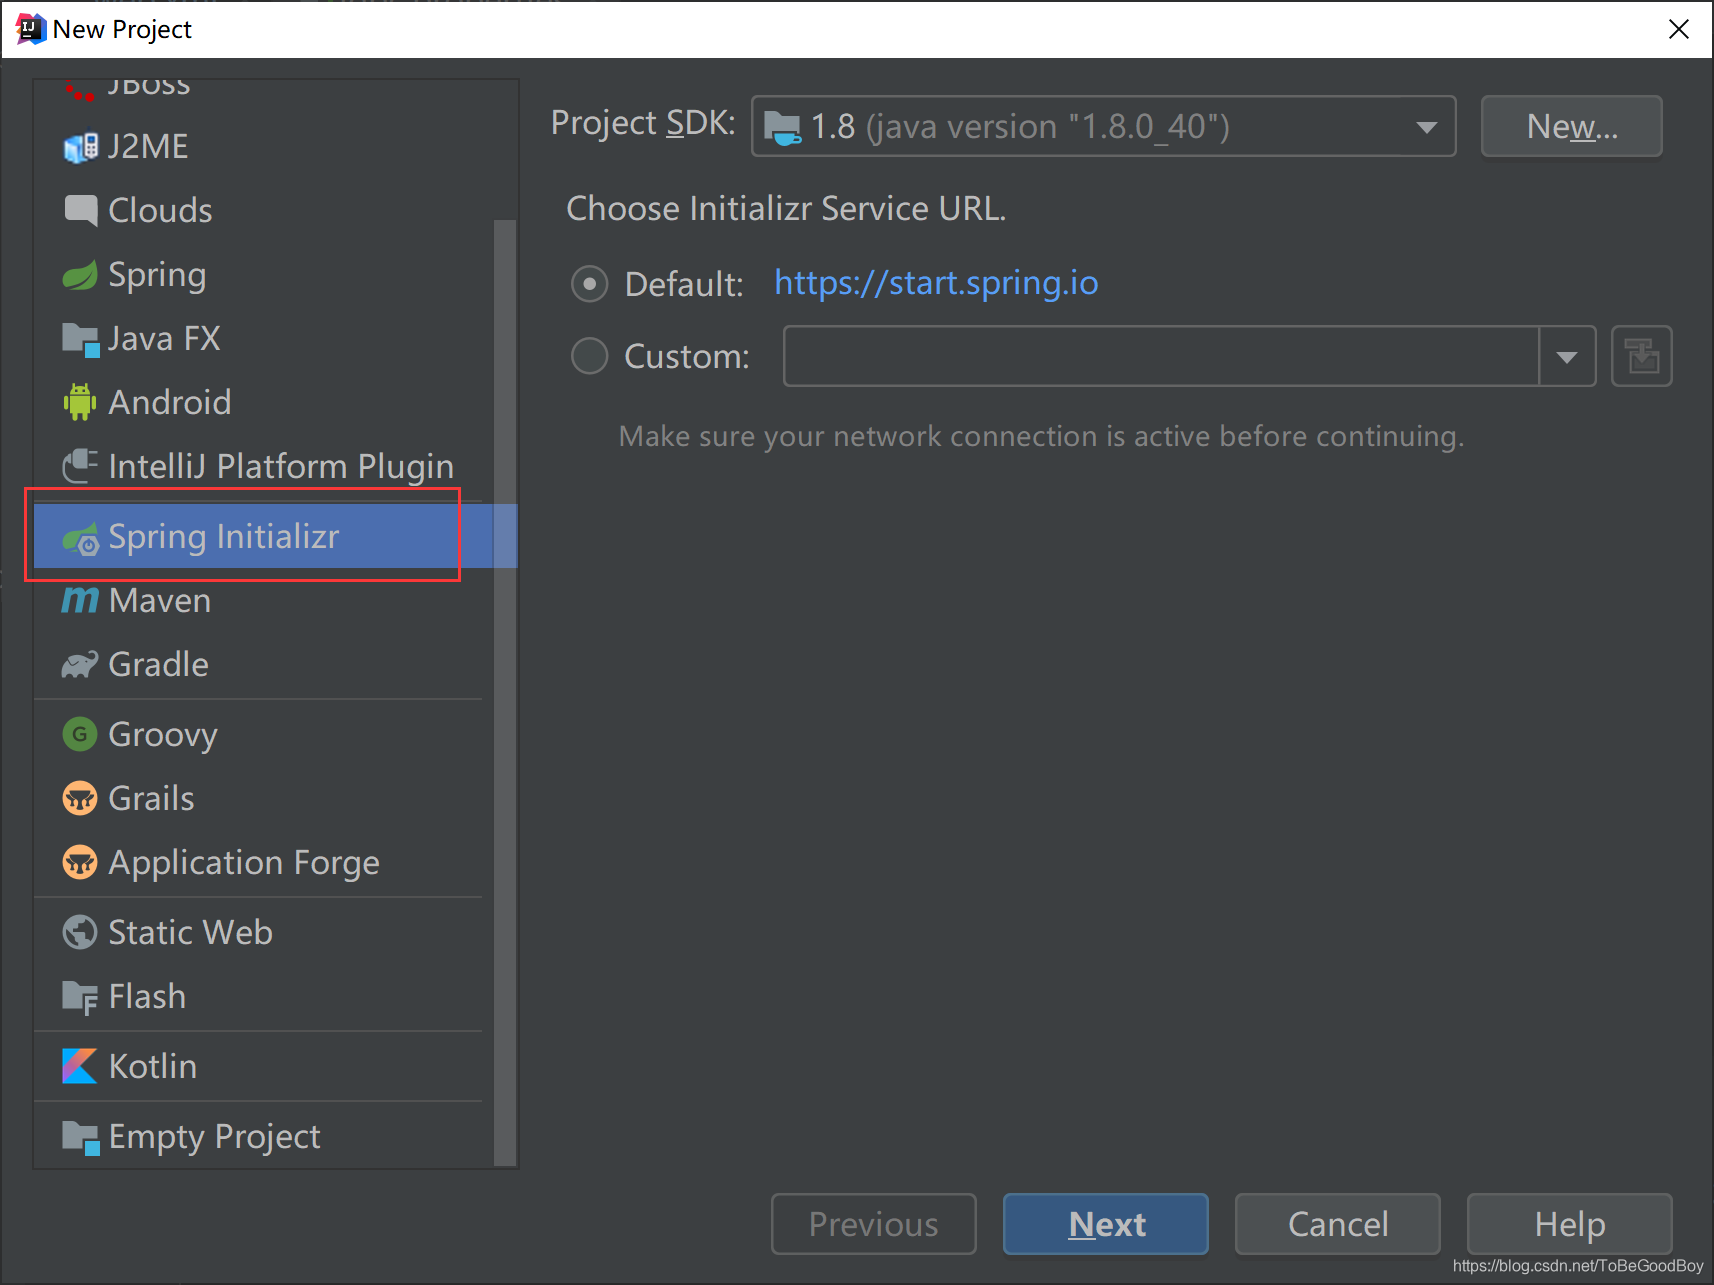Open Help for New Project

point(1570,1224)
